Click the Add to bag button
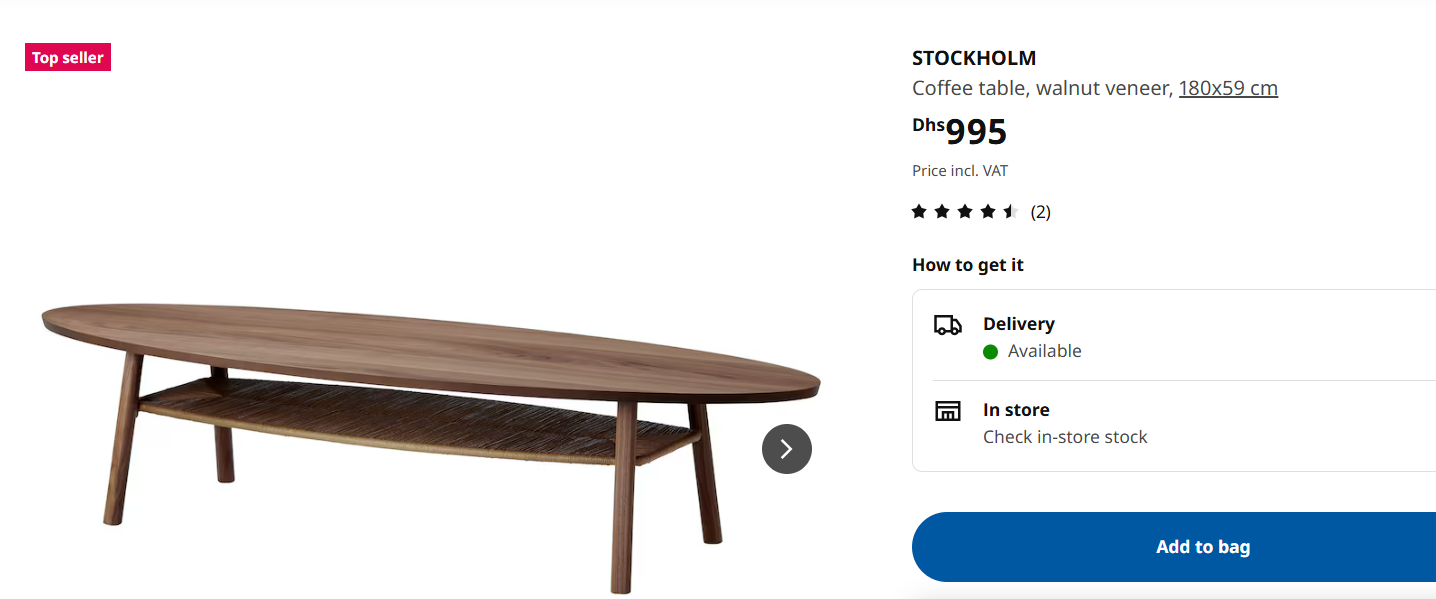The height and width of the screenshot is (599, 1436). pyautogui.click(x=1202, y=547)
